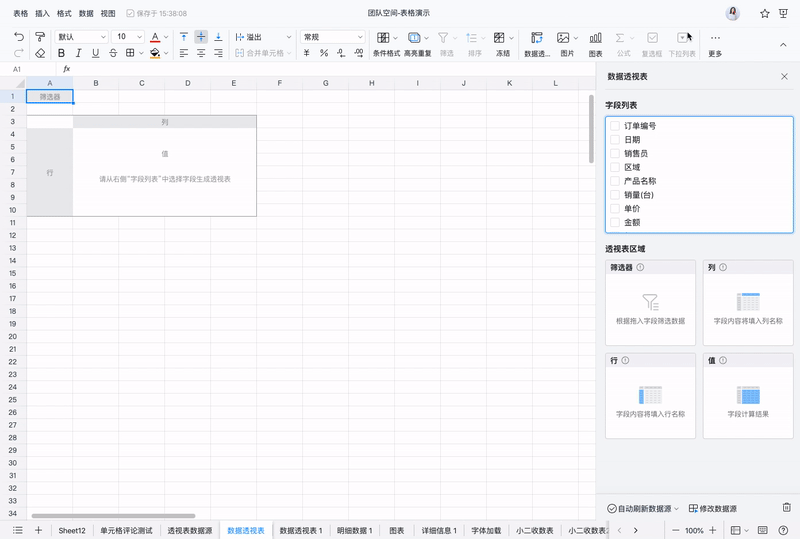Viewport: 800px width, 539px height.
Task: Click the eraser clear-format icon
Action: pyautogui.click(x=40, y=53)
